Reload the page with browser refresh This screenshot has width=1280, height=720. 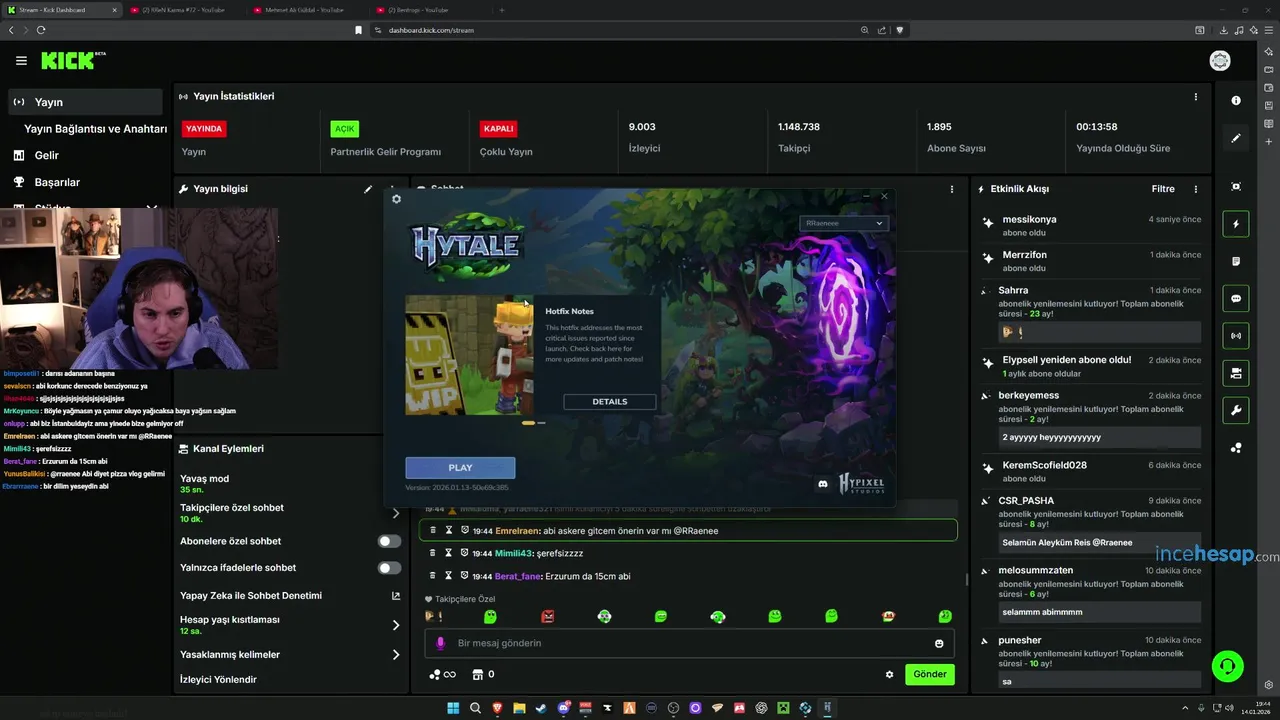(41, 30)
